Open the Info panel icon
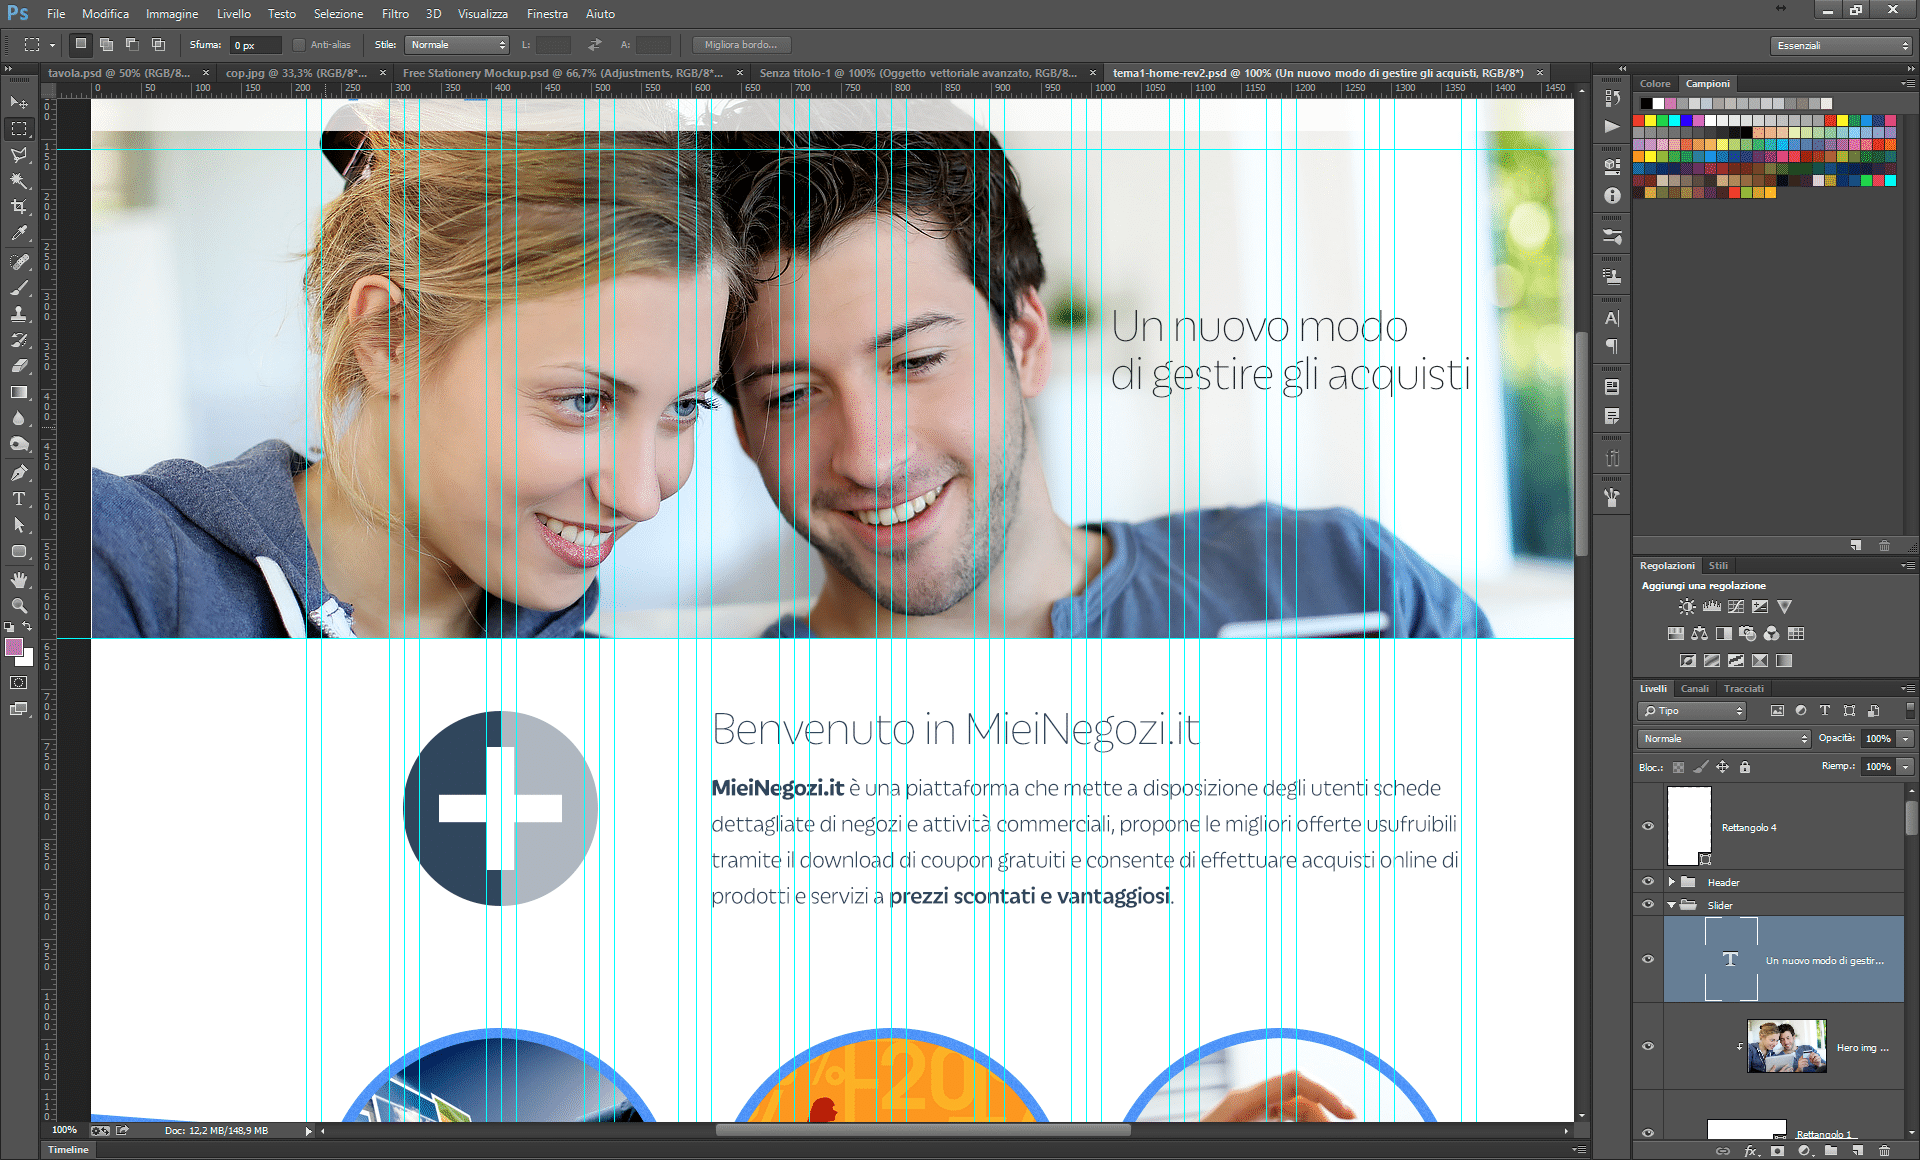The width and height of the screenshot is (1920, 1160). (1612, 196)
